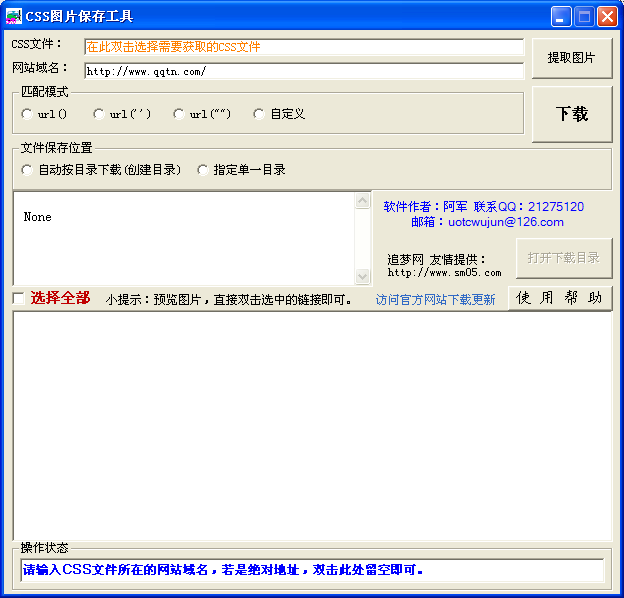Open the 使用帮助 button

pyautogui.click(x=560, y=298)
